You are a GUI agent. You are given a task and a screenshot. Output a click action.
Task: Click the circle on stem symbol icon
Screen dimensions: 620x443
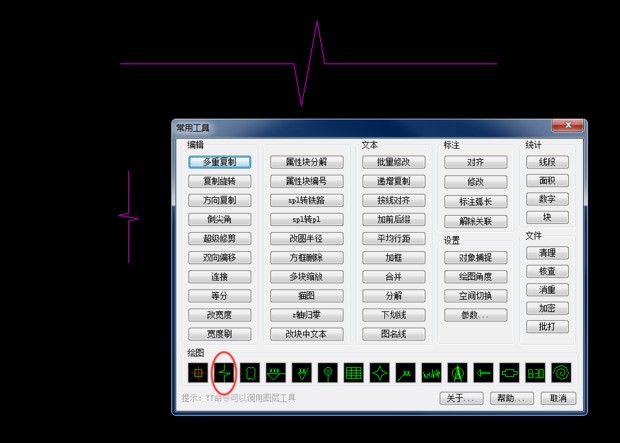pos(327,373)
